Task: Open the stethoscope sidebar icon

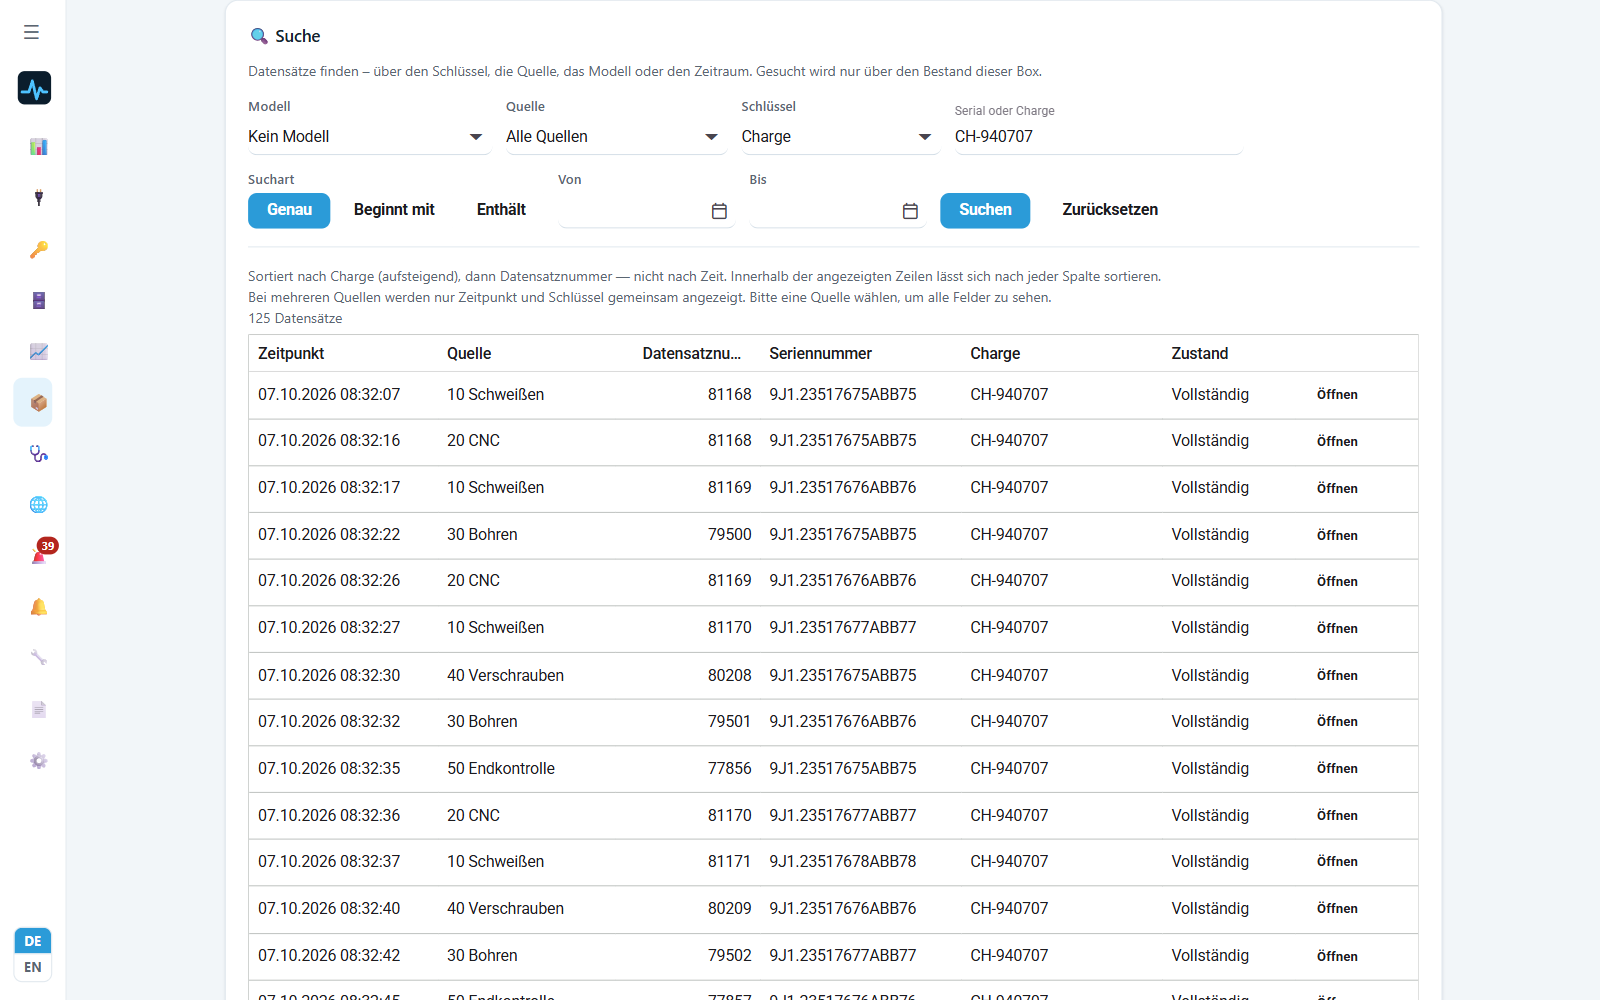Action: coord(39,454)
